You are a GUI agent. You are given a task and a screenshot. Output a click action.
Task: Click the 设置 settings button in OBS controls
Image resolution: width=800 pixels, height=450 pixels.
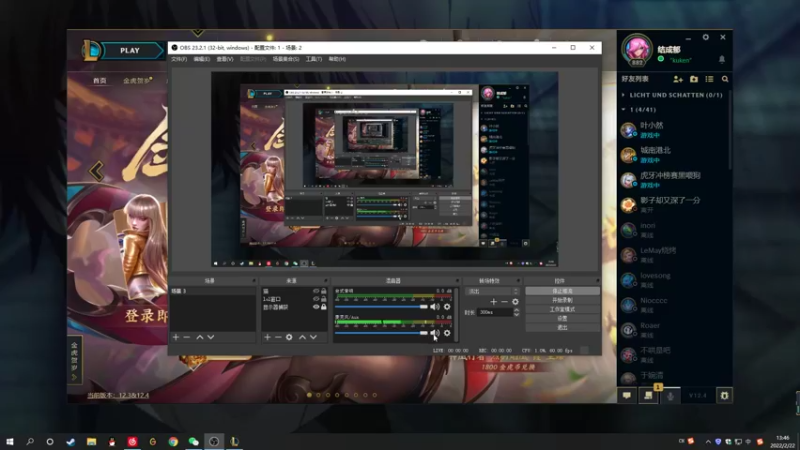coord(562,318)
